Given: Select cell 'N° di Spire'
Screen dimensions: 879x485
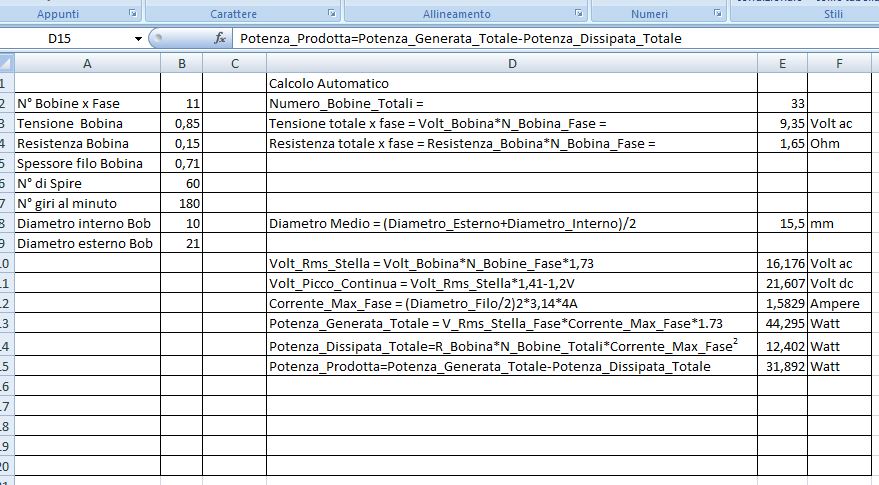Looking at the screenshot, I should (87, 183).
